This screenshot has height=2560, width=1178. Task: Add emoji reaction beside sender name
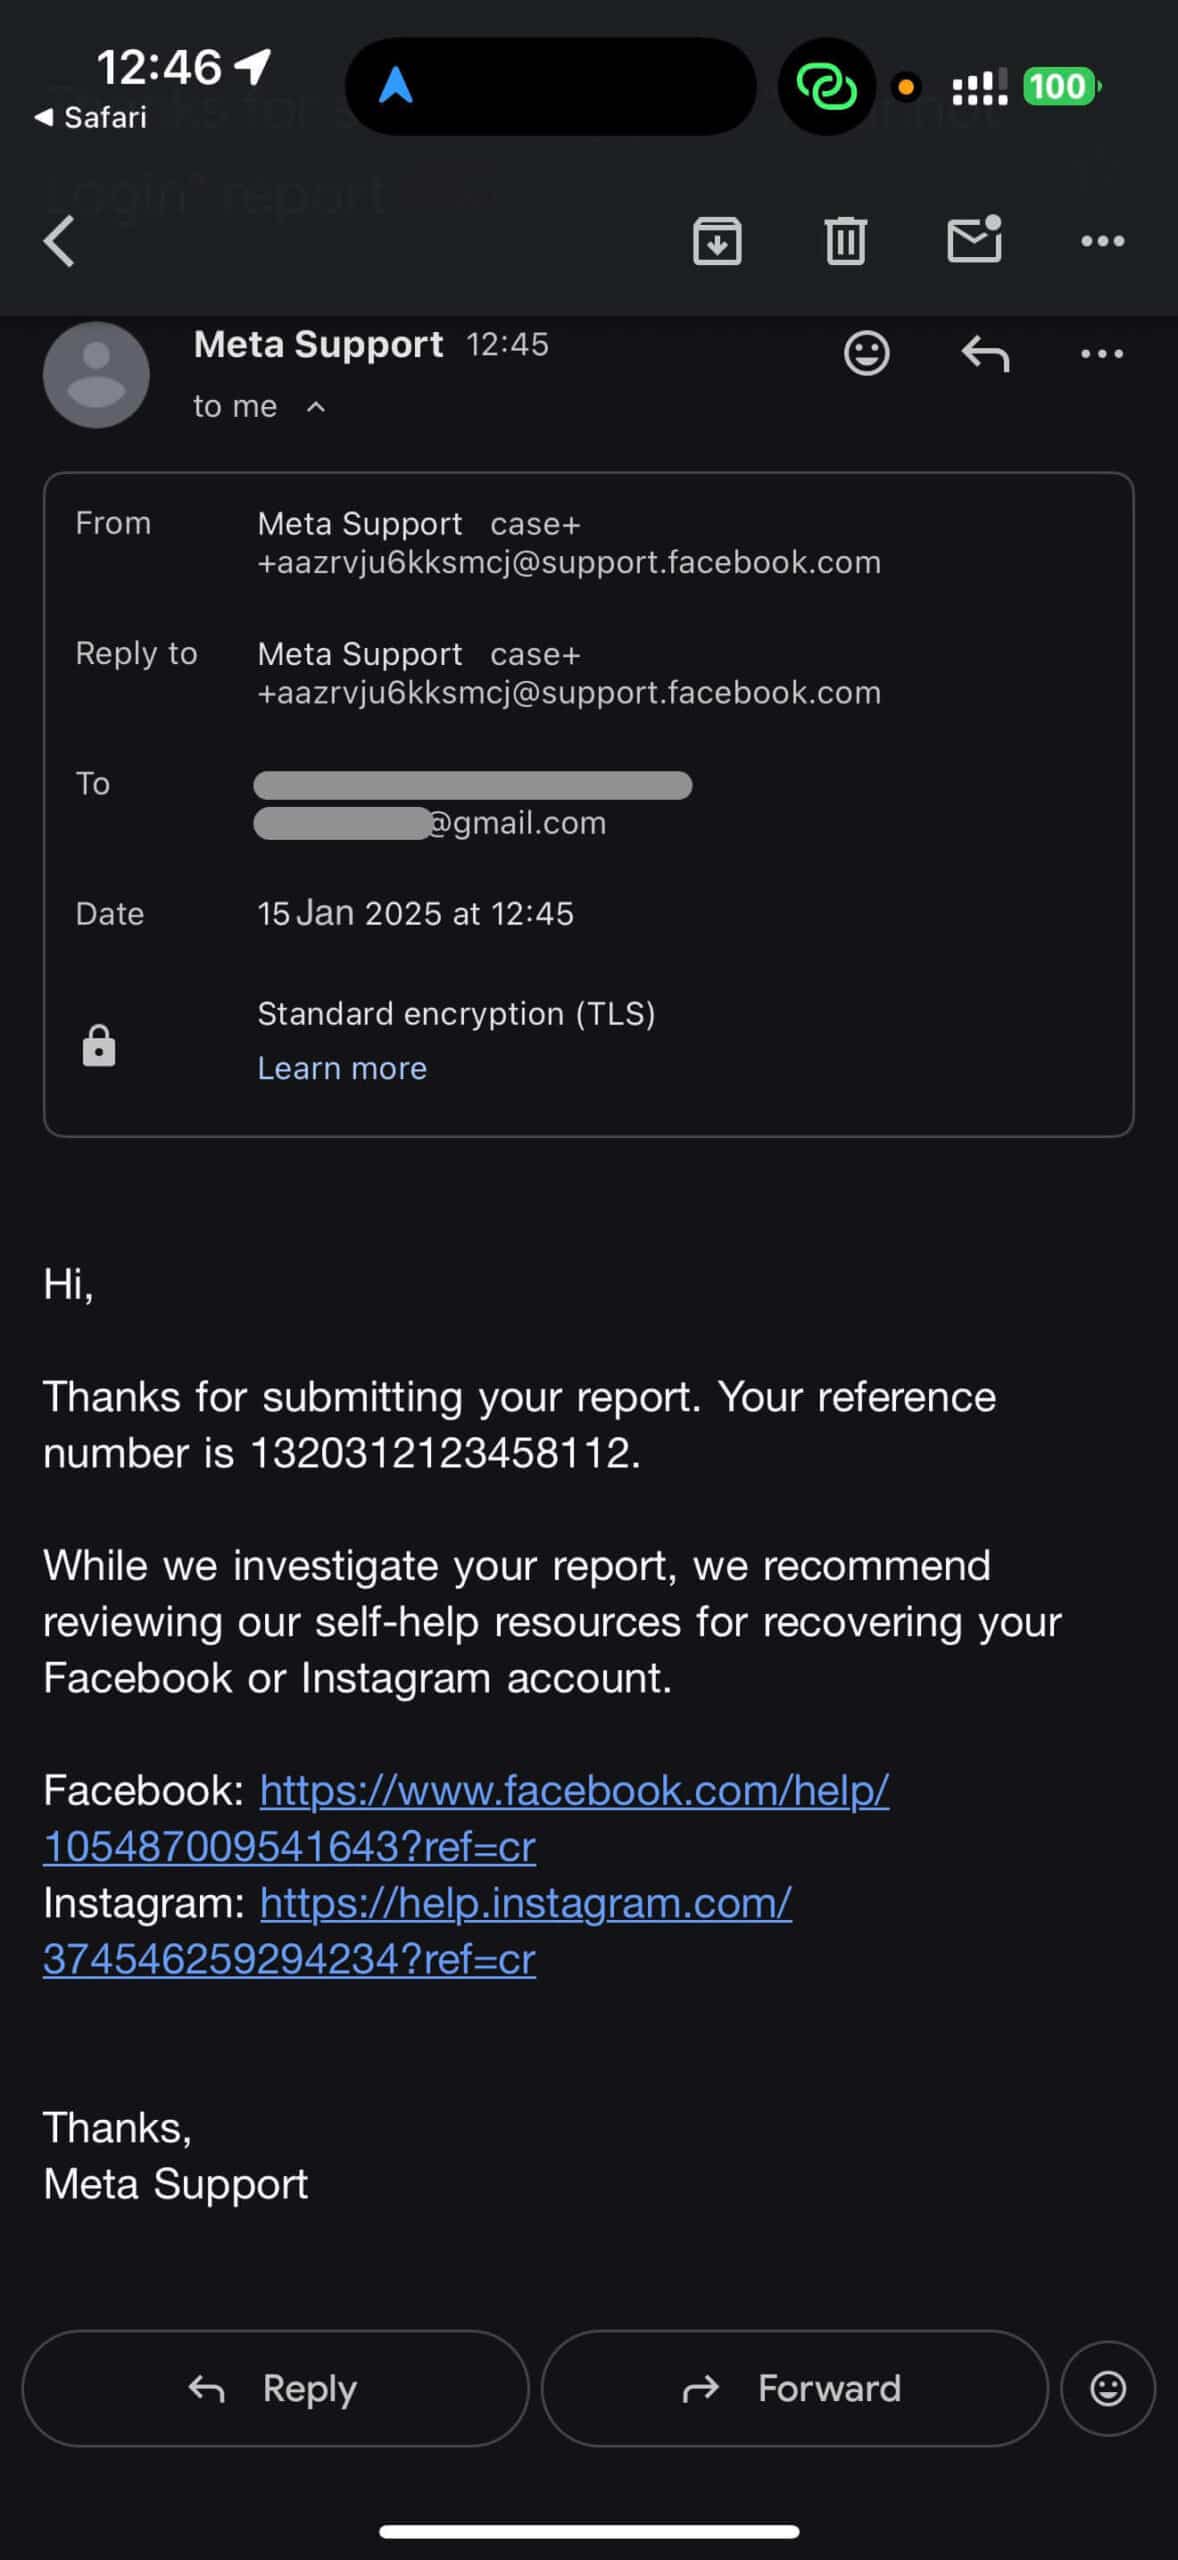coord(866,353)
